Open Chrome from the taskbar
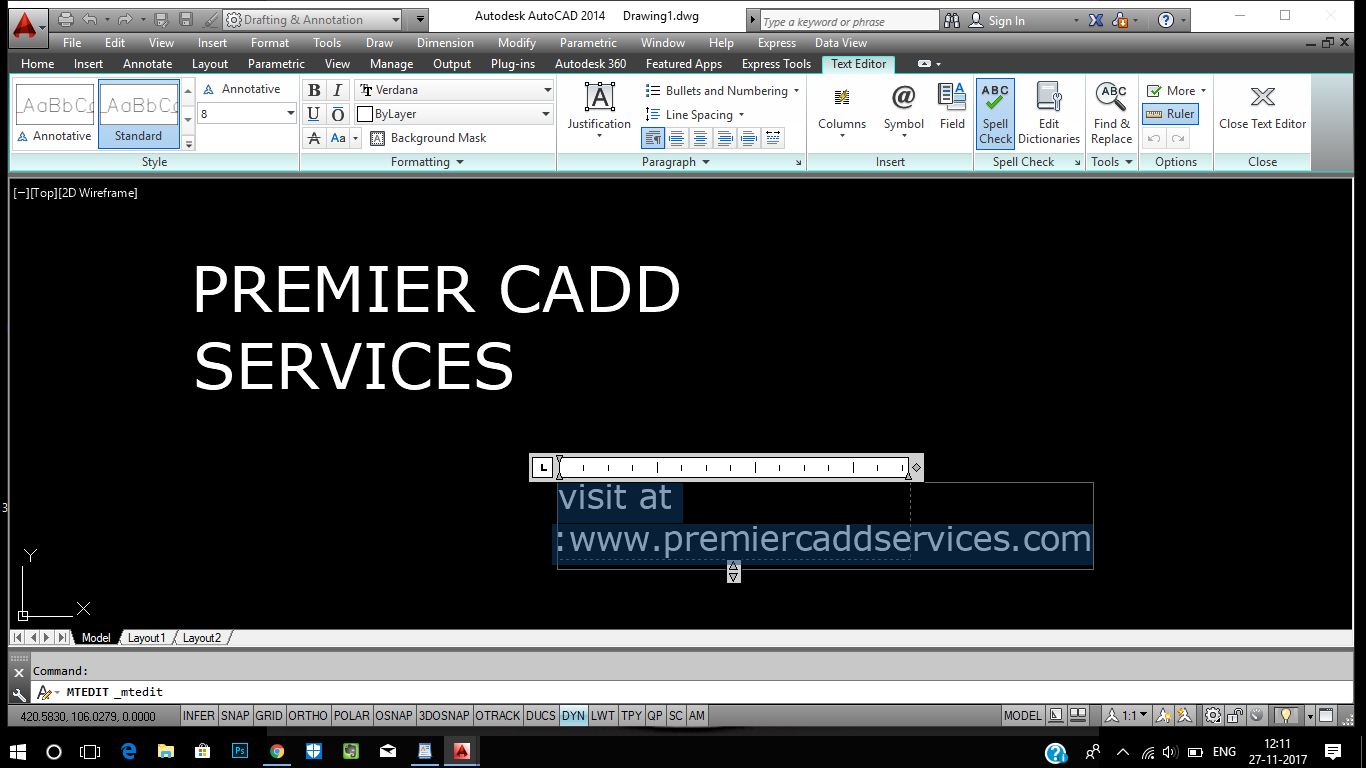The height and width of the screenshot is (768, 1366). tap(277, 751)
